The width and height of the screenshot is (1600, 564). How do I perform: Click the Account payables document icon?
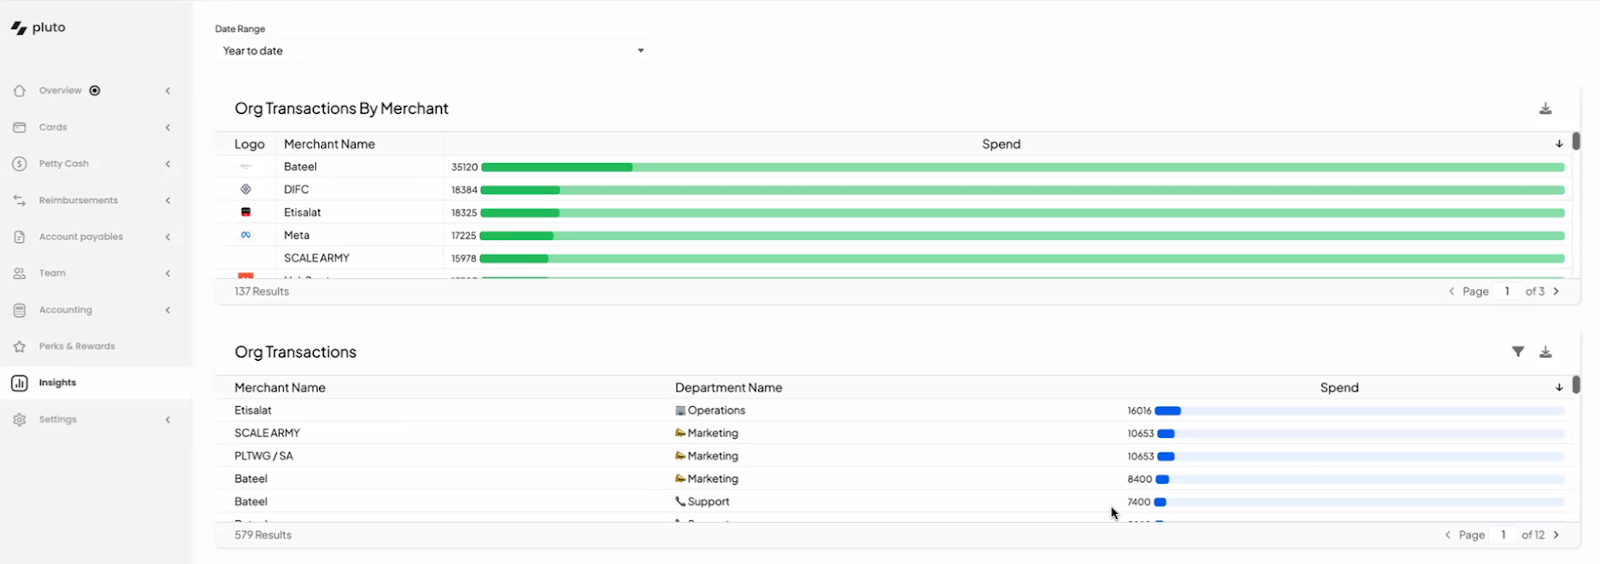click(19, 237)
